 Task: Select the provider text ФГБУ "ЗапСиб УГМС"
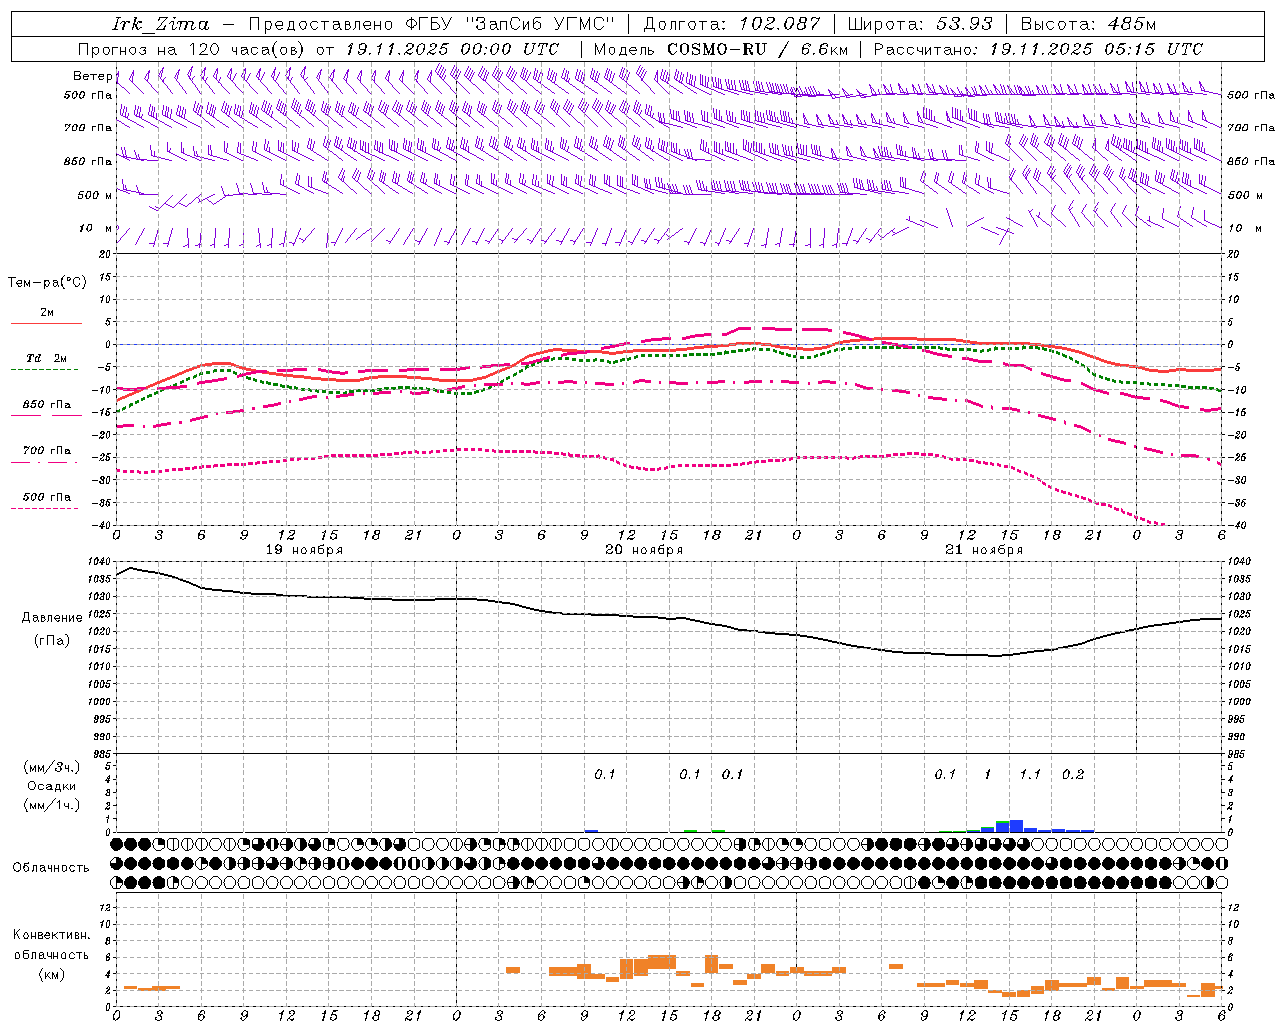[x=510, y=24]
